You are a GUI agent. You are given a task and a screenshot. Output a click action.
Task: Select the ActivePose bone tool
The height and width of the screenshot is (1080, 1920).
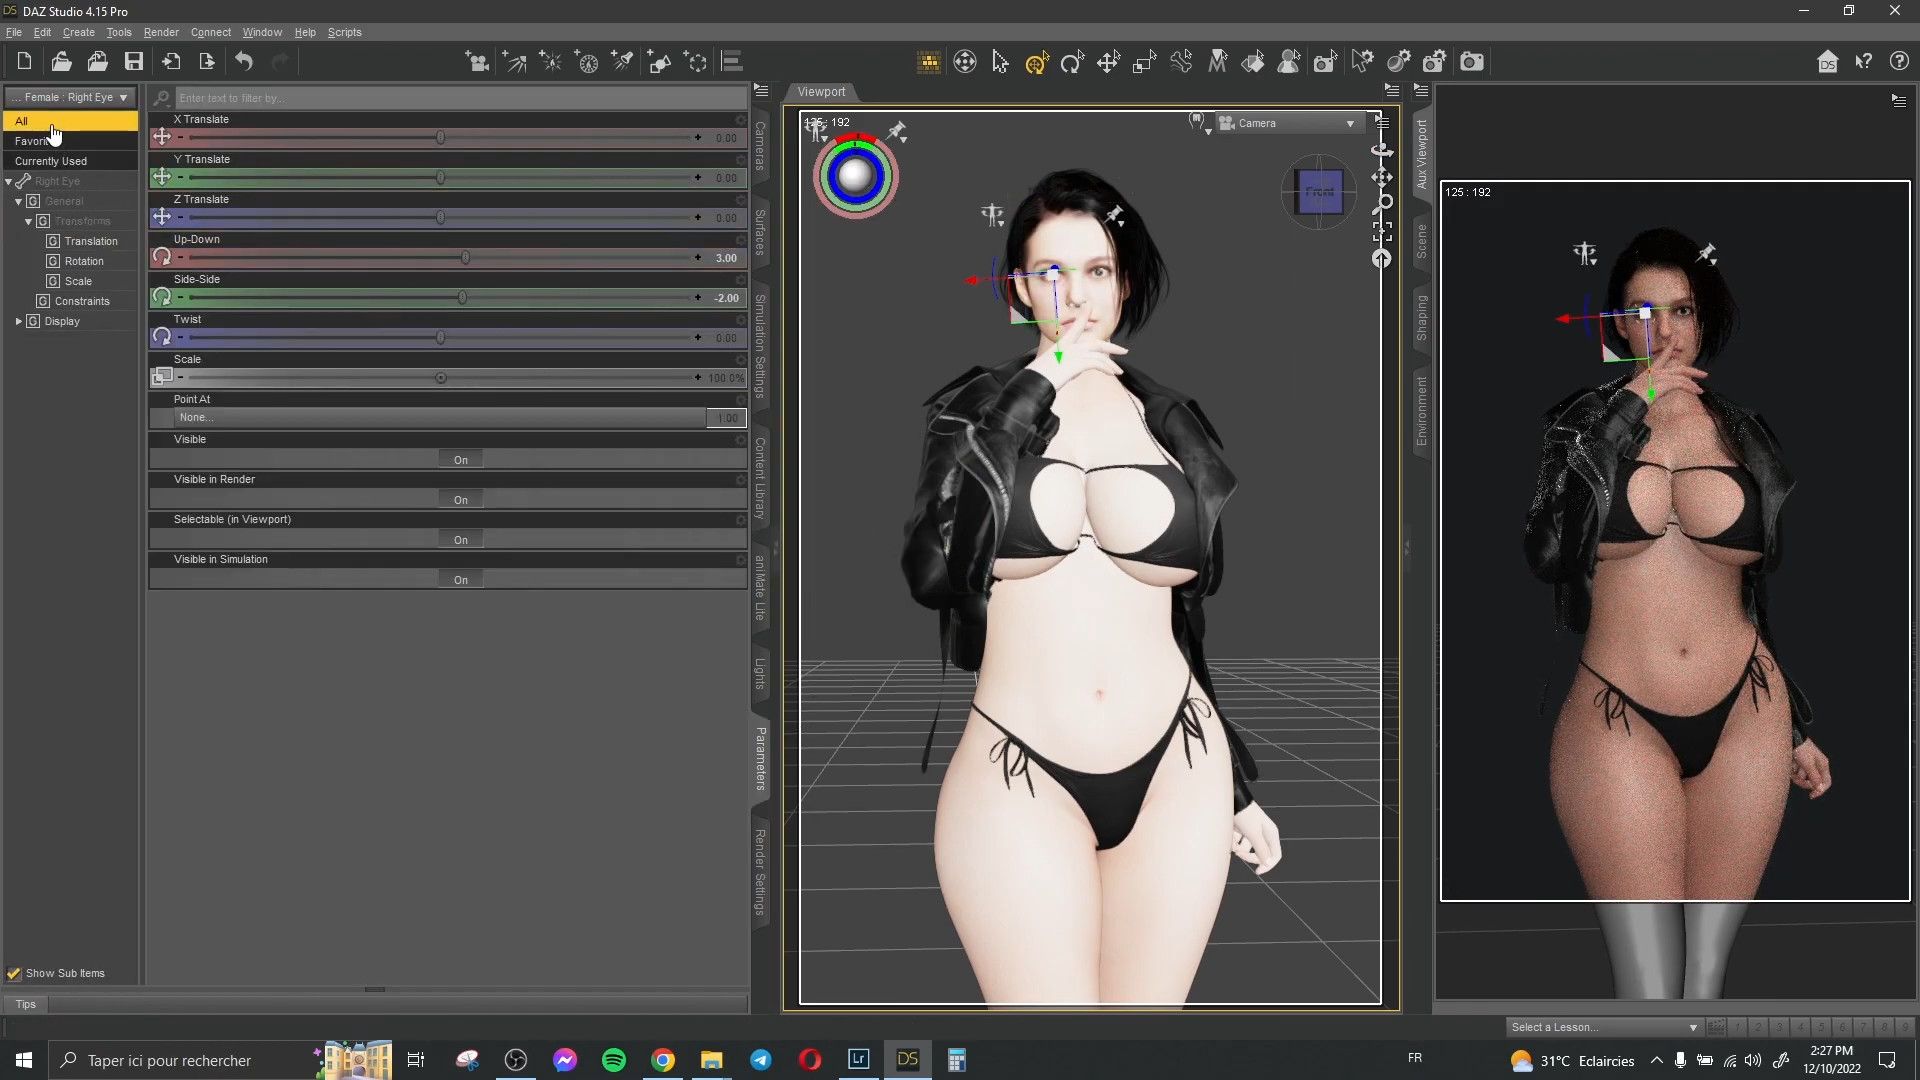tap(1181, 62)
